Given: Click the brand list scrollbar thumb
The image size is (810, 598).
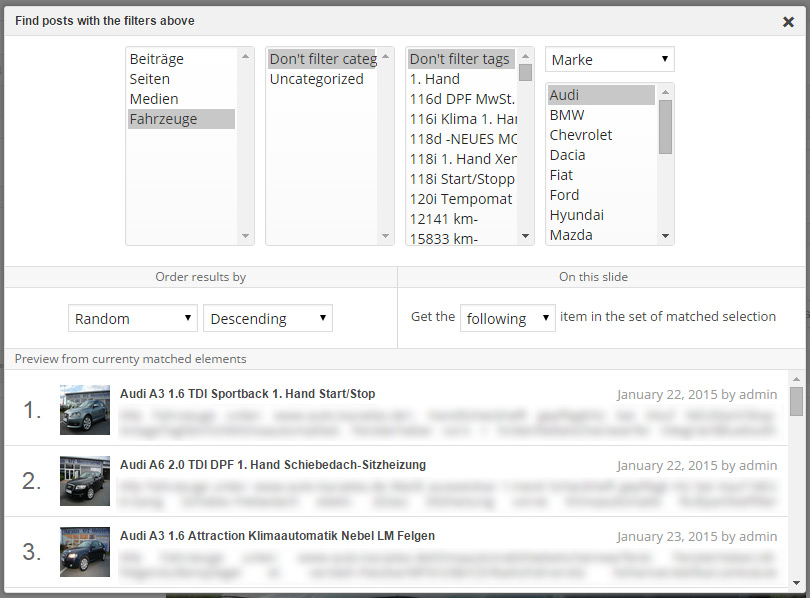Looking at the screenshot, I should click(x=665, y=127).
